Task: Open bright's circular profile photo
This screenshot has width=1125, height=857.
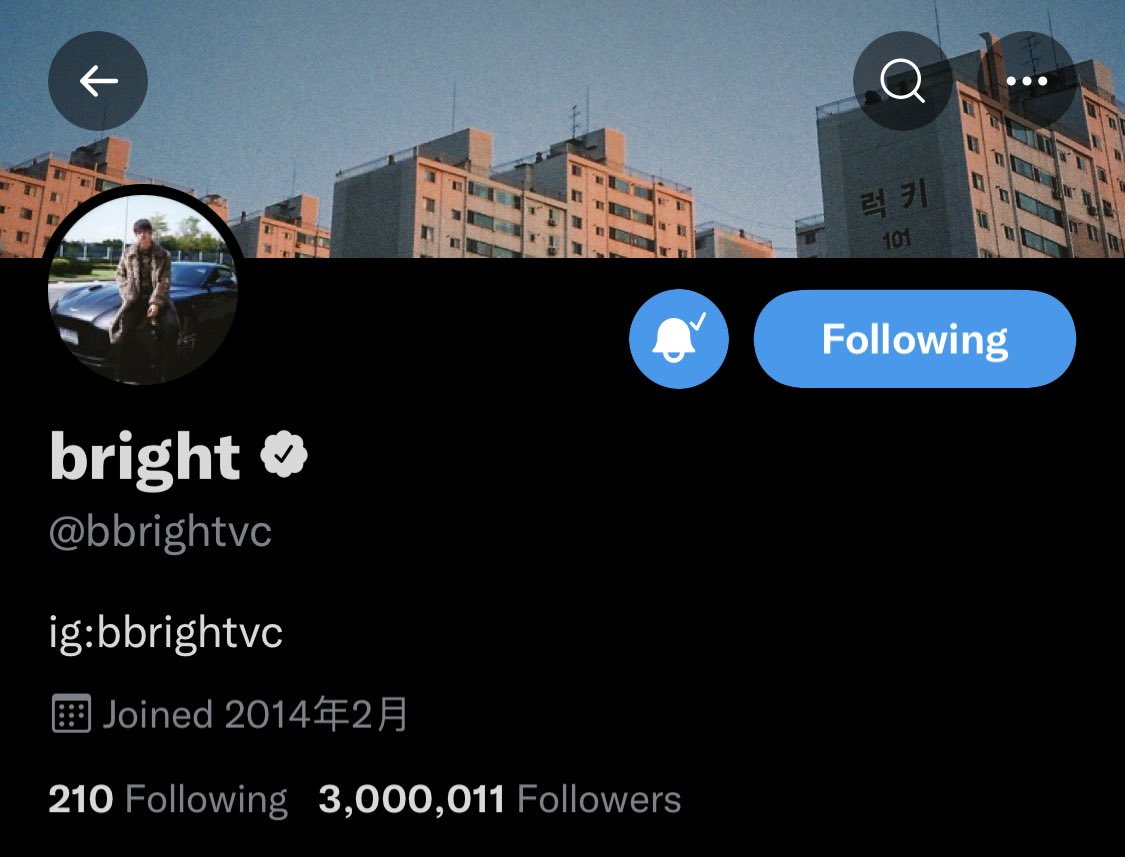Action: pos(143,287)
